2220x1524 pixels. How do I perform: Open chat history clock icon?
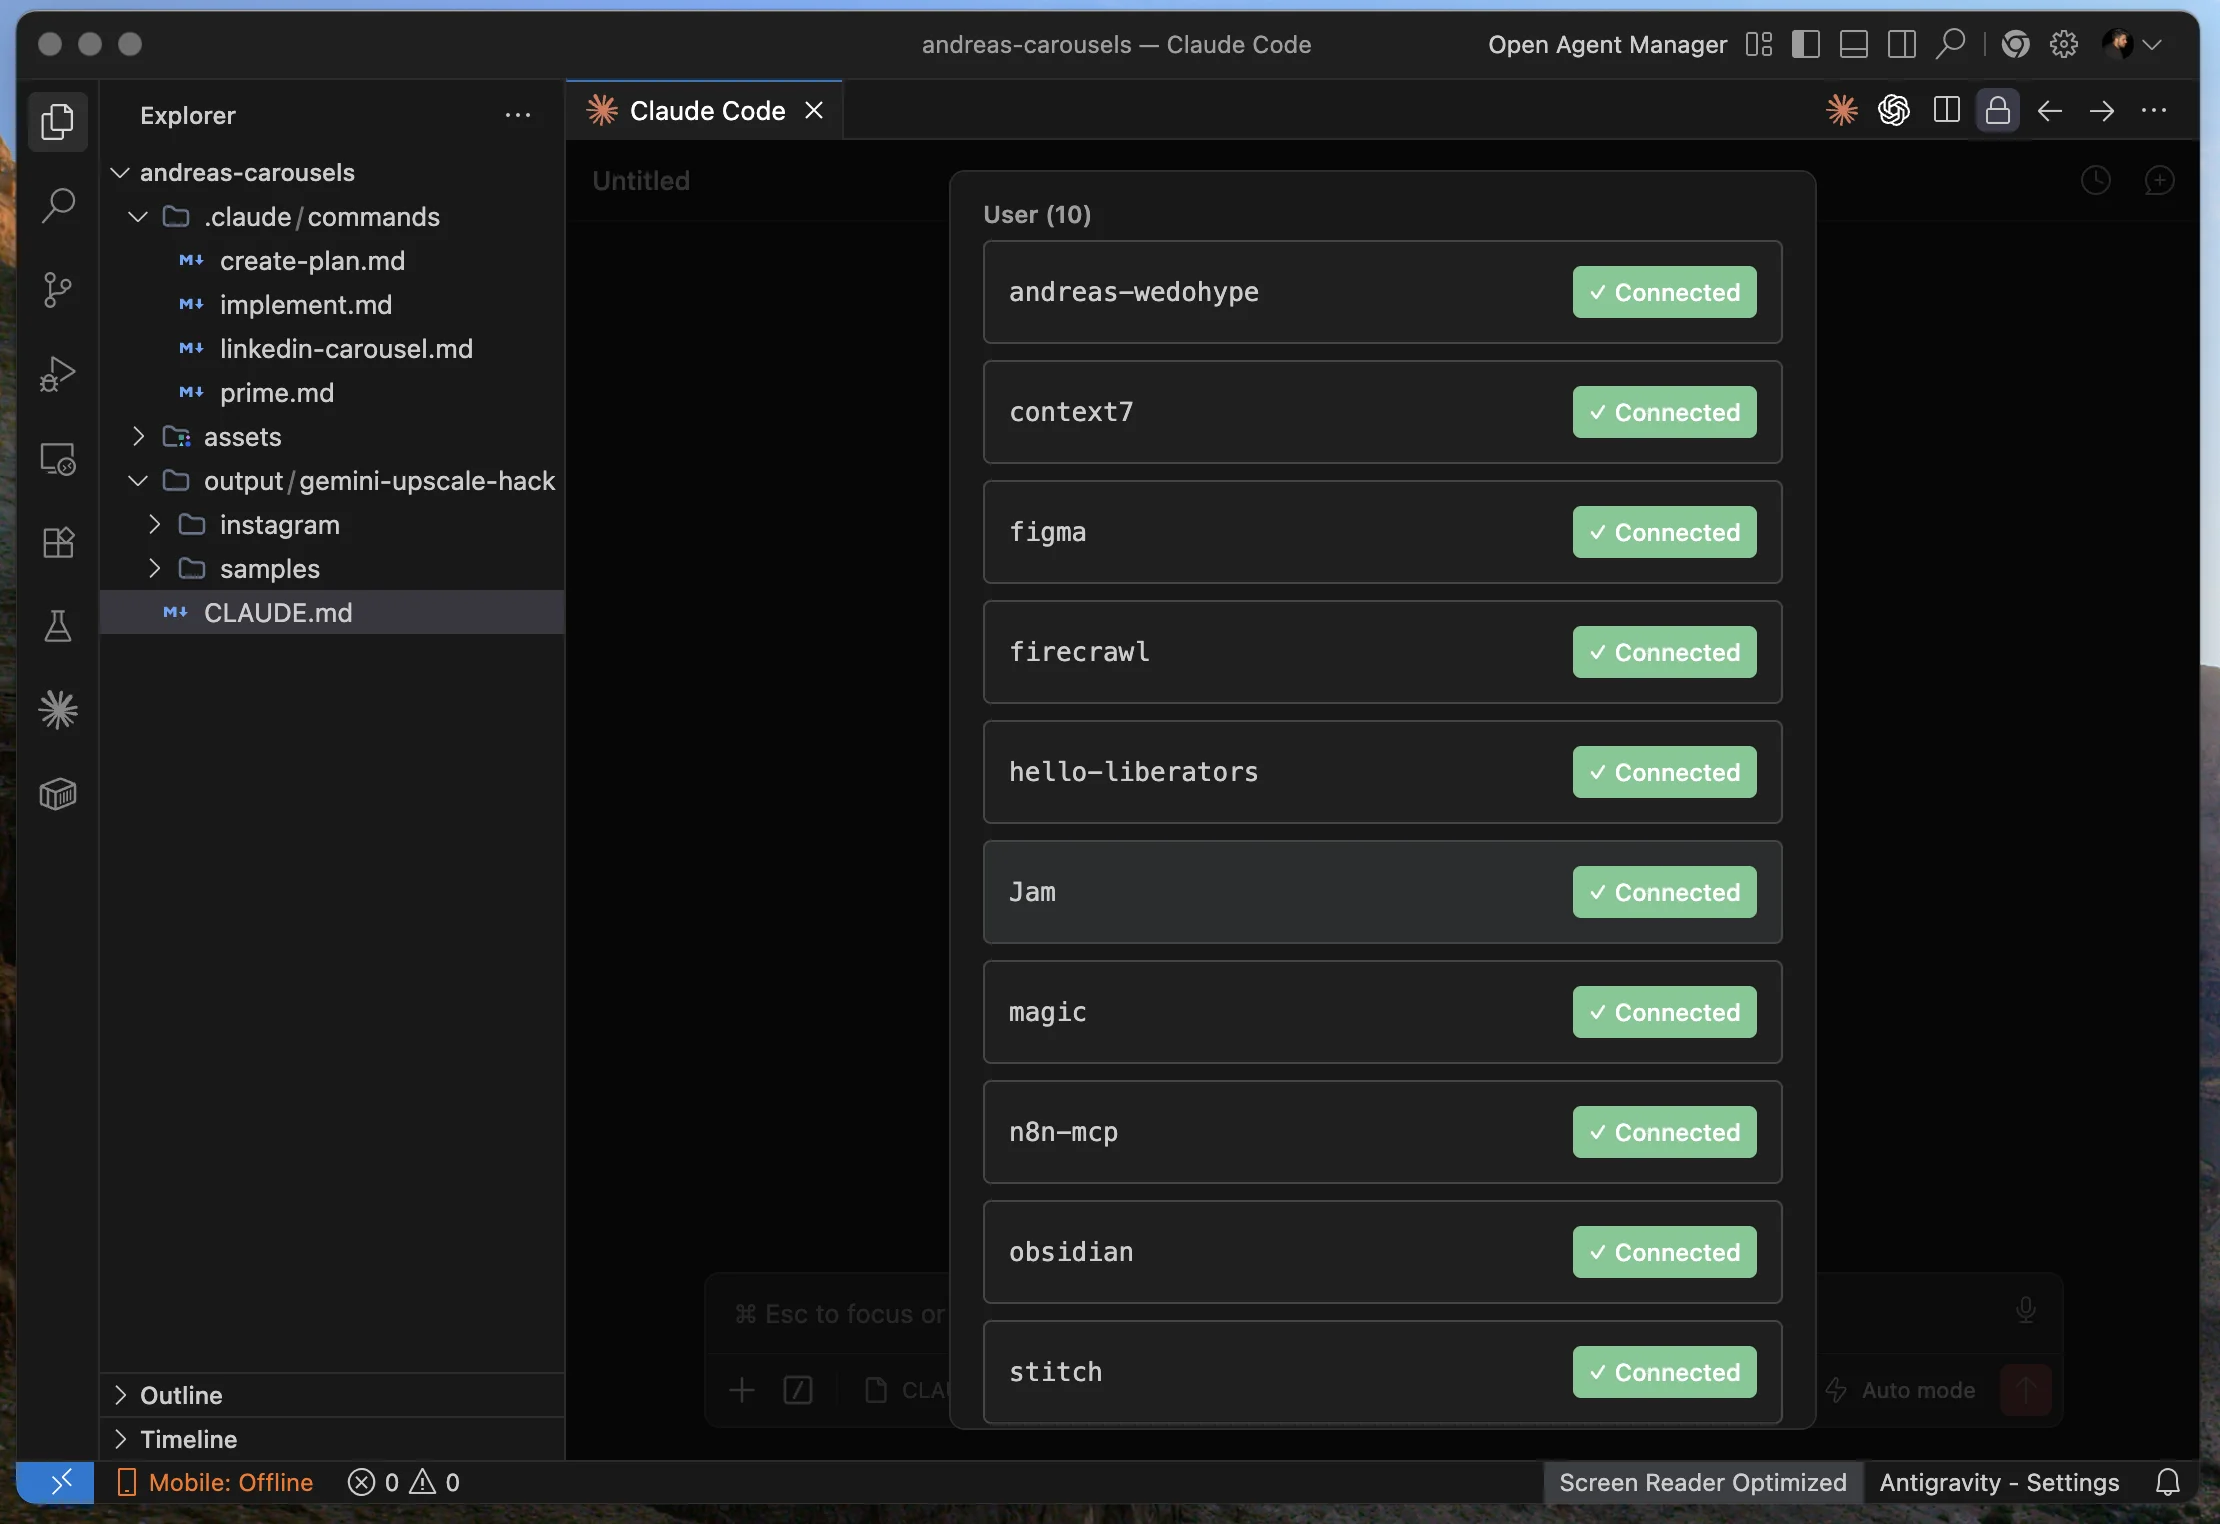2096,180
